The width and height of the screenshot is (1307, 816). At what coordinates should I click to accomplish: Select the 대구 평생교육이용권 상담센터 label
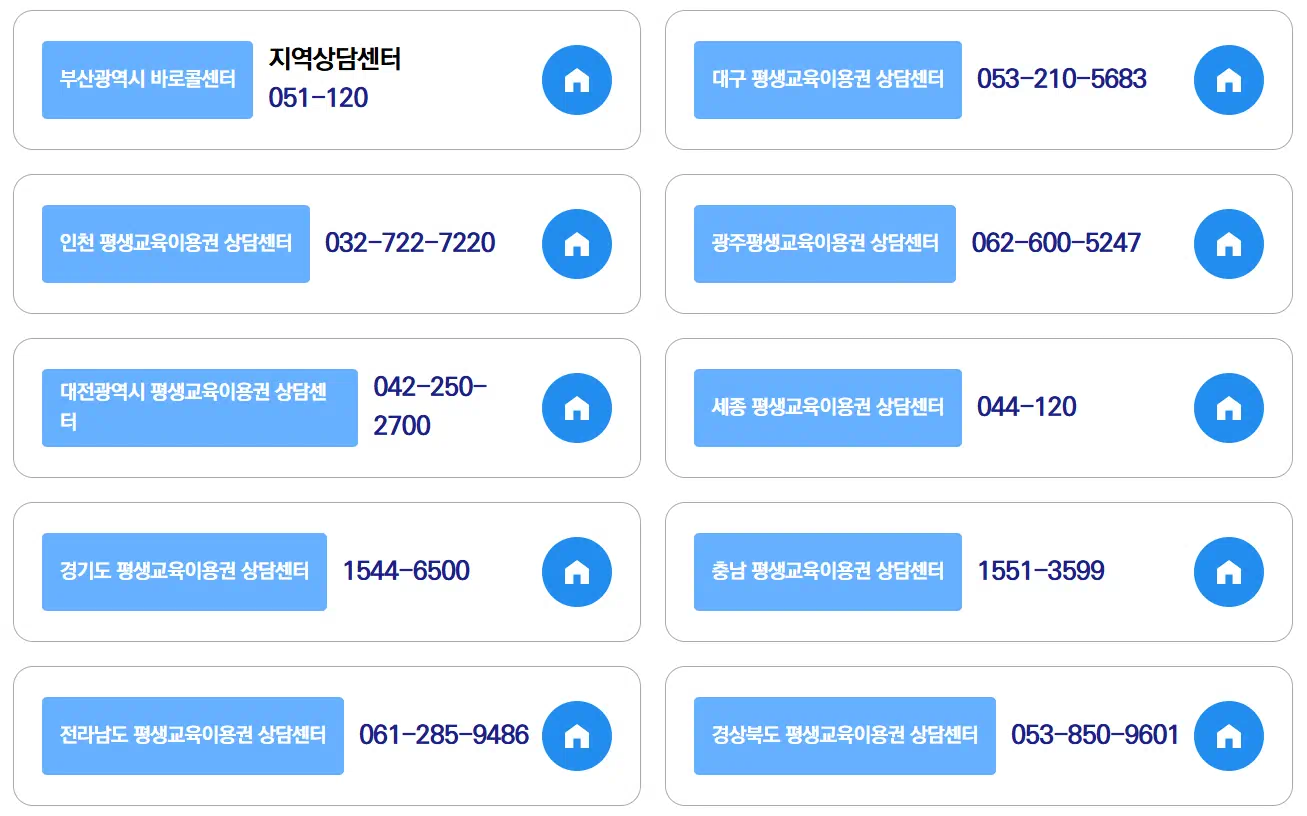point(827,80)
